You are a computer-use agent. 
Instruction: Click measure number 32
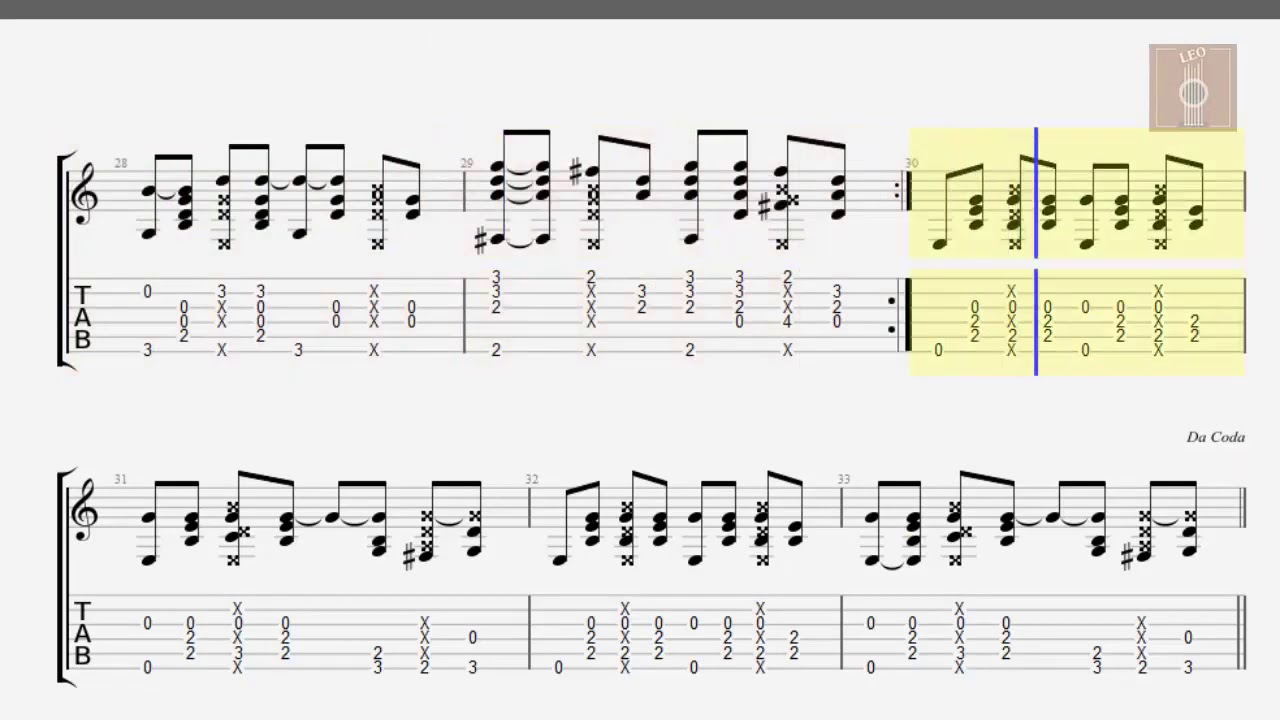[532, 479]
